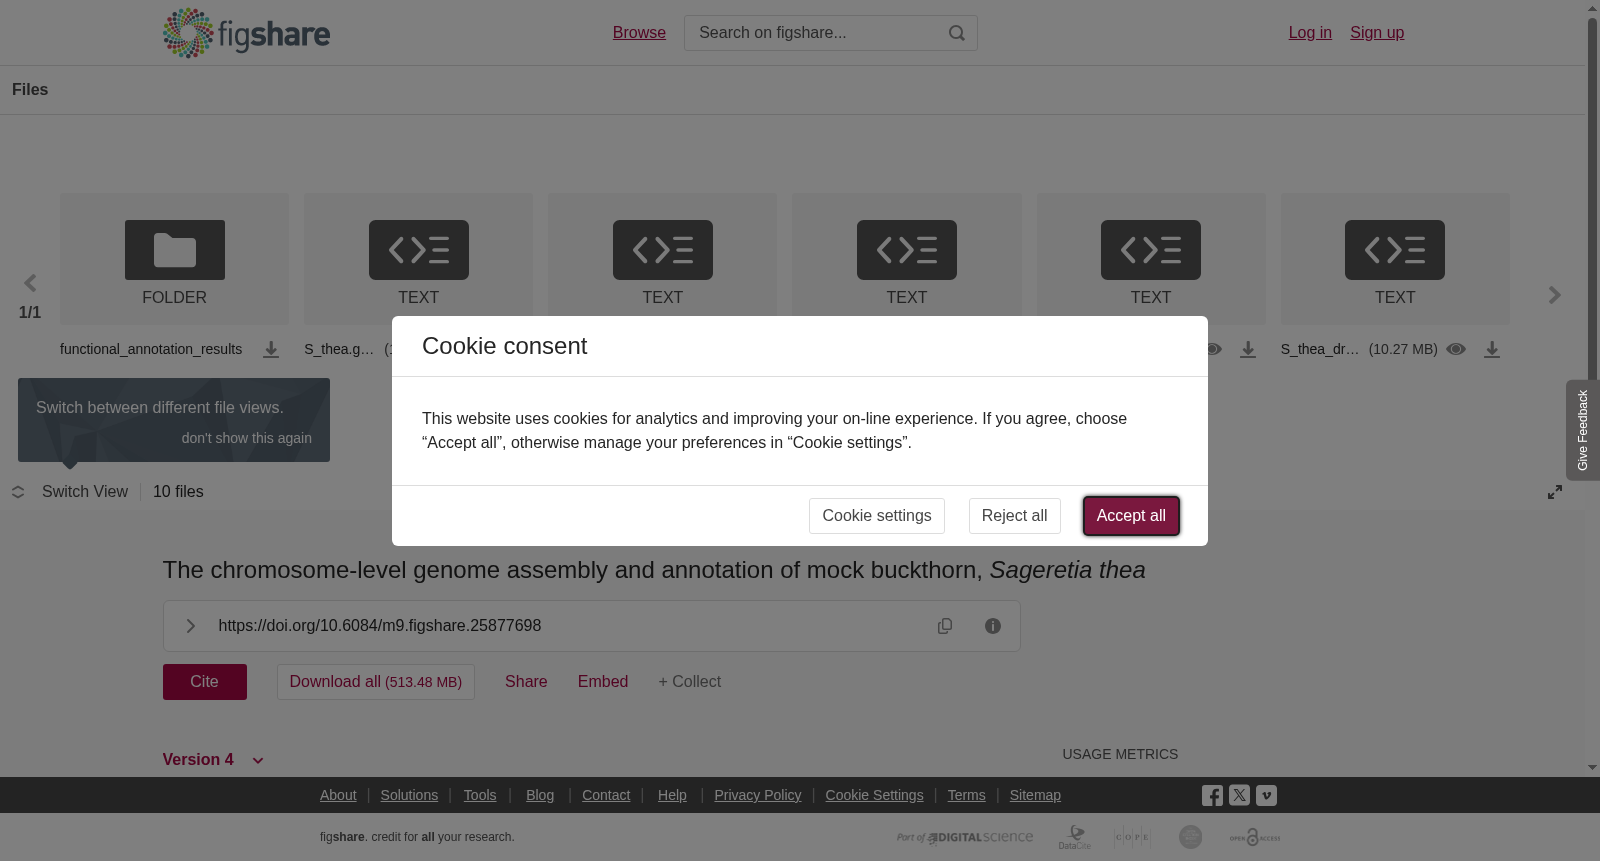
Task: Open the Version 4 dropdown
Action: point(213,760)
